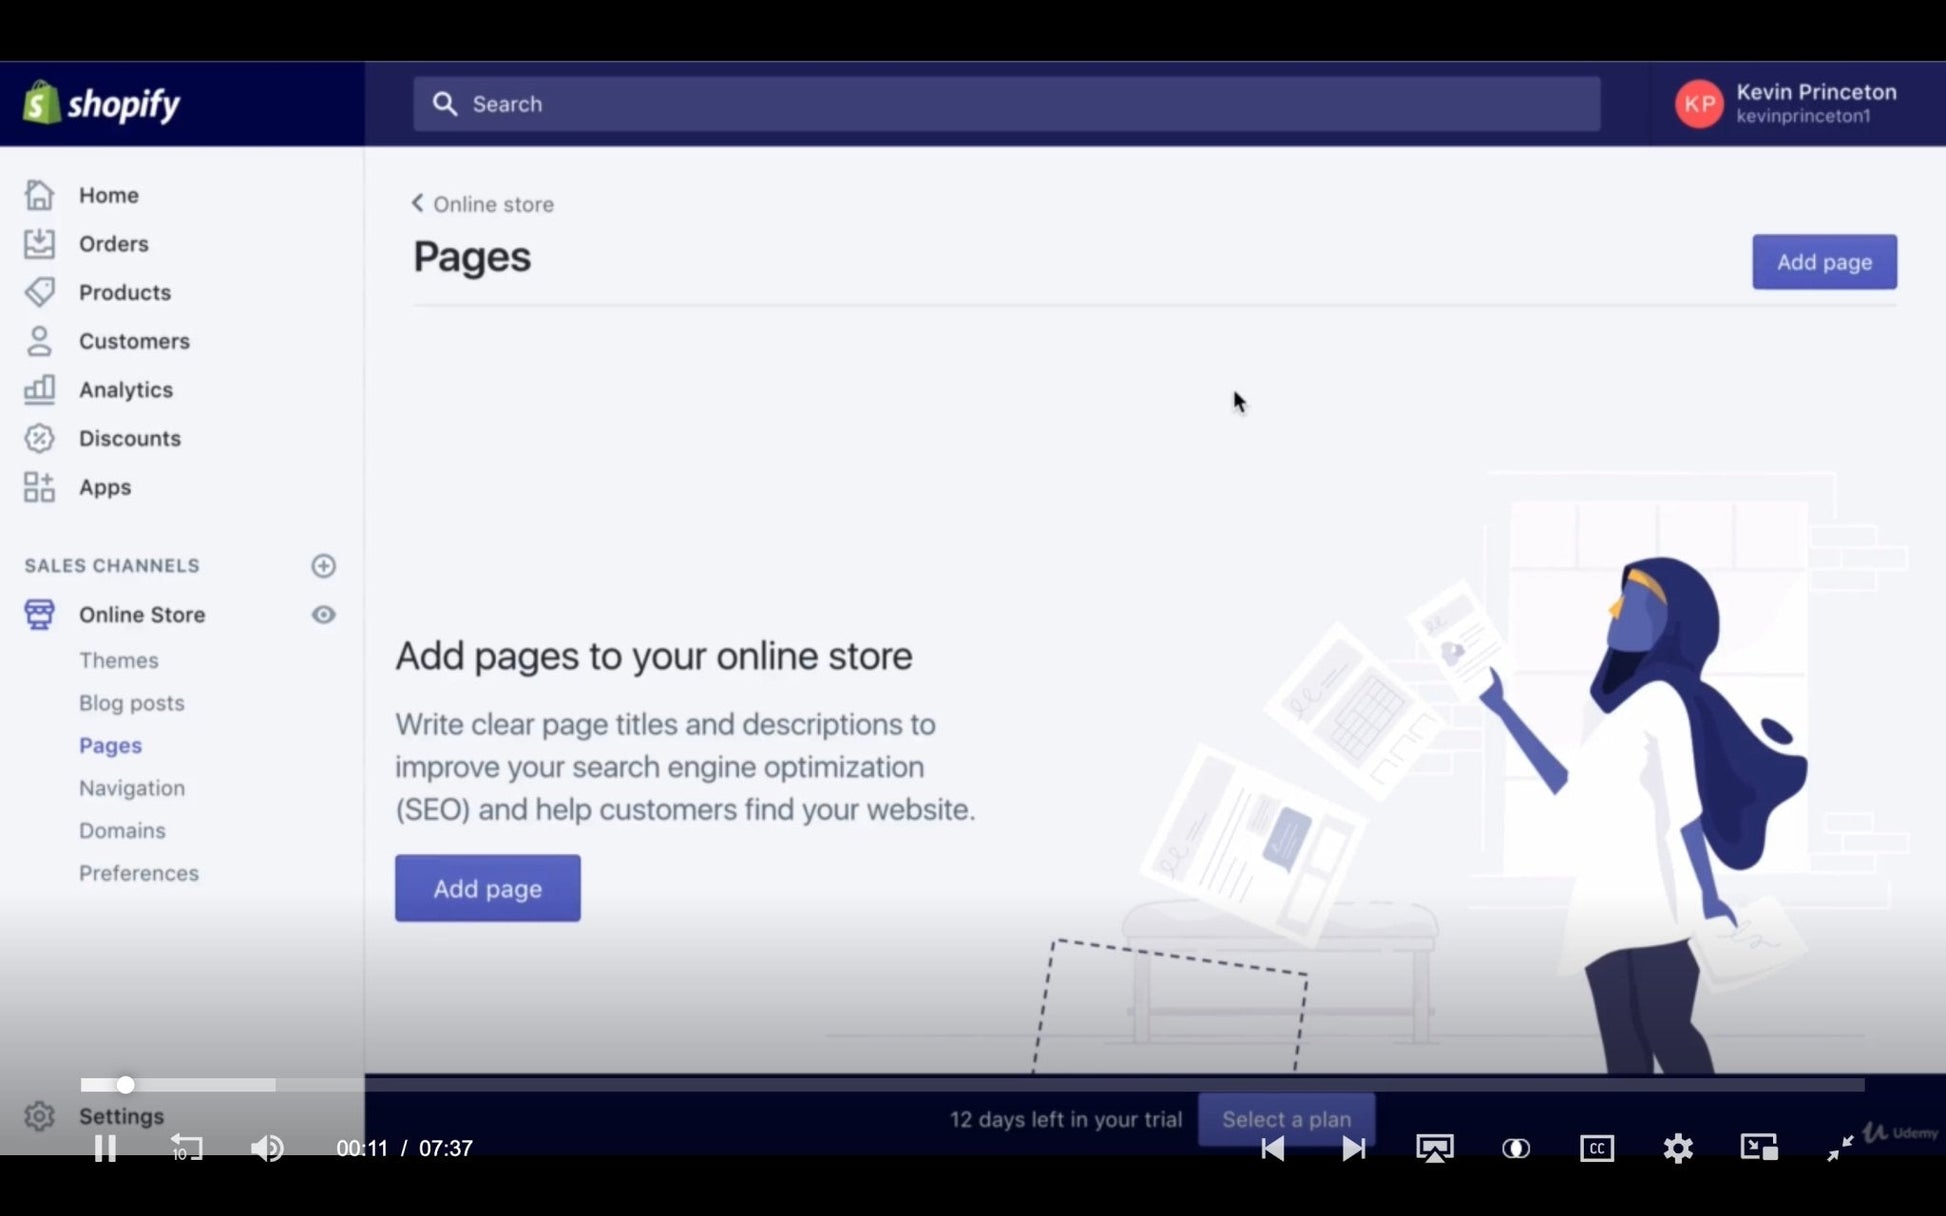Click the Online Store storefront icon
The image size is (1946, 1216).
tap(39, 614)
